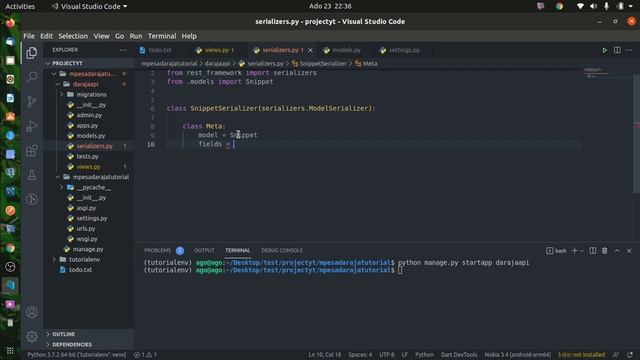
Task: Split the editor to the right
Action: 617,50
